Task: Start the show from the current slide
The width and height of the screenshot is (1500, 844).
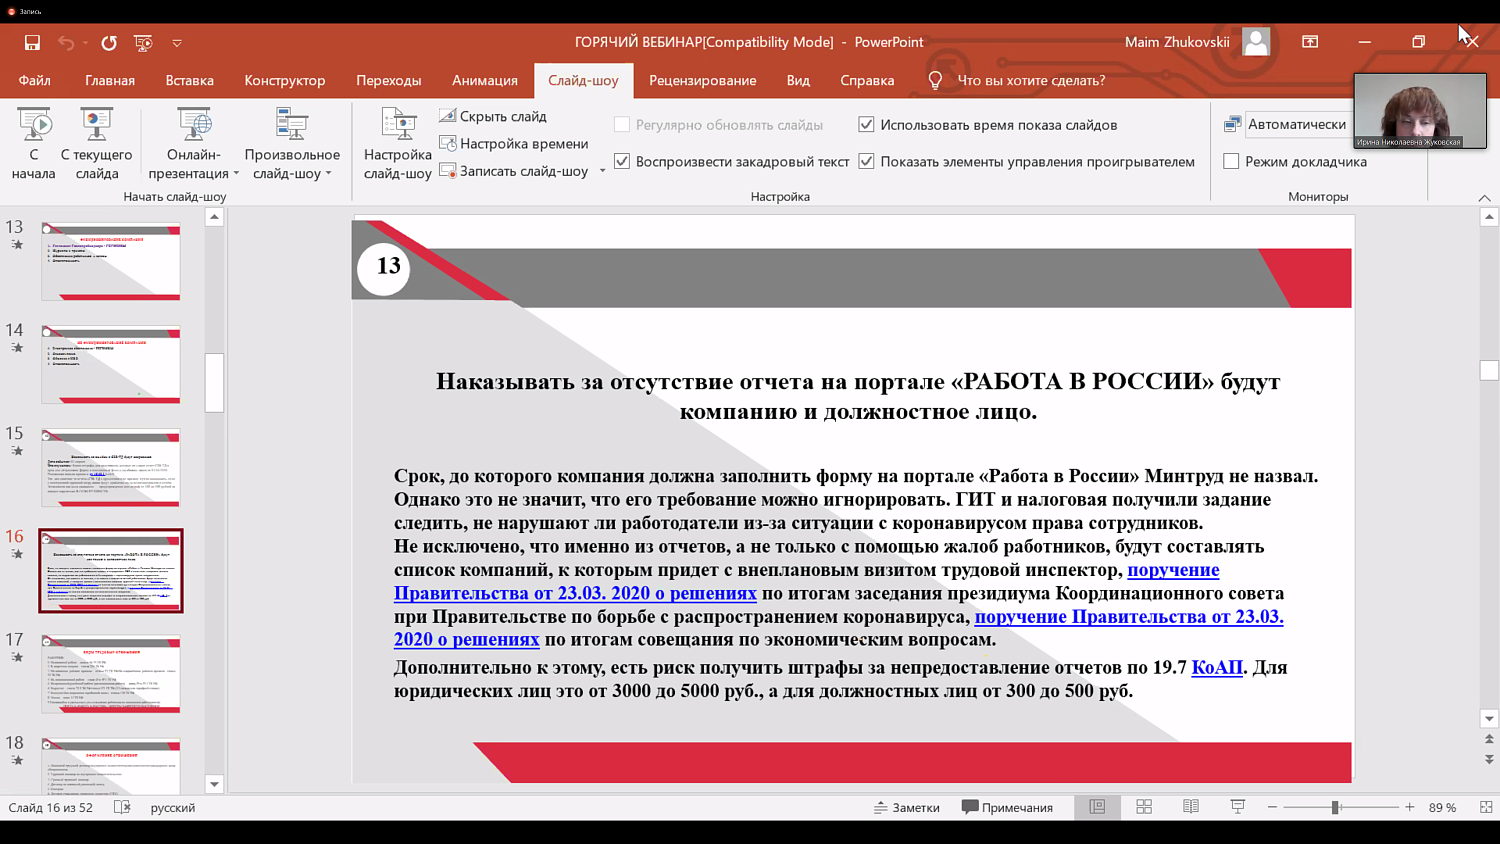Action: (96, 145)
